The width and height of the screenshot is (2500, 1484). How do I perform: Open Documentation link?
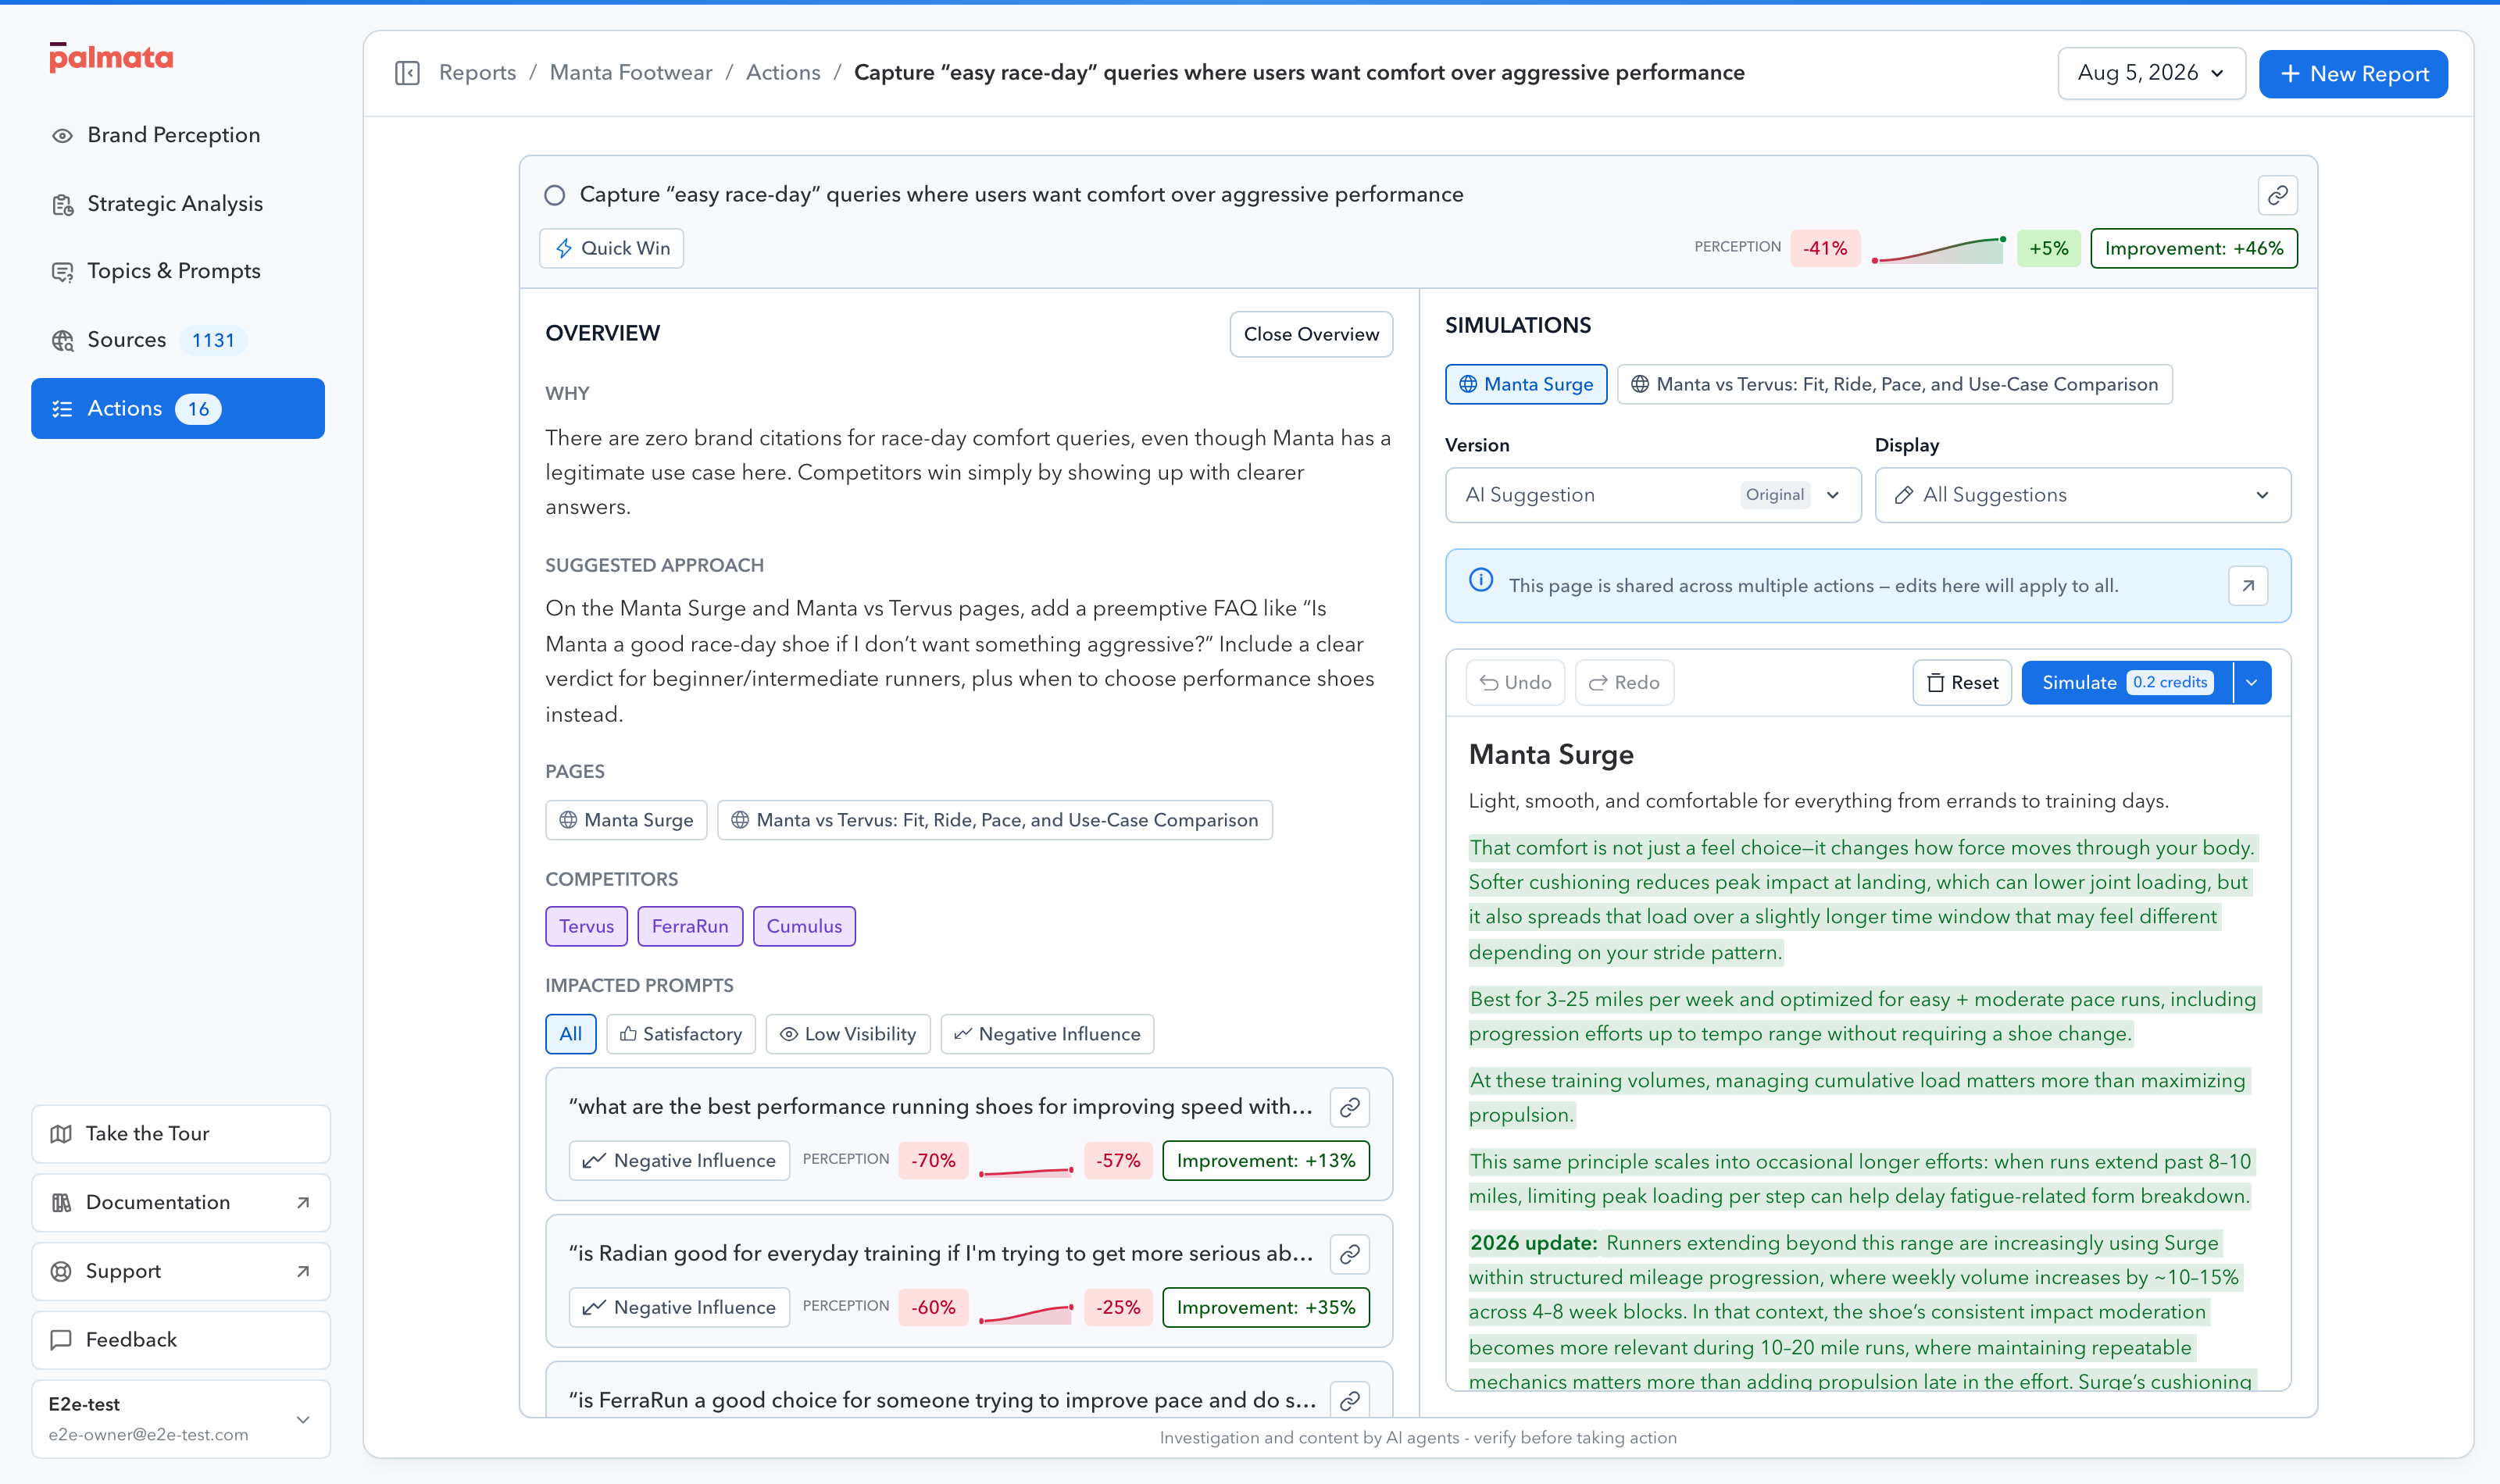[x=180, y=1202]
